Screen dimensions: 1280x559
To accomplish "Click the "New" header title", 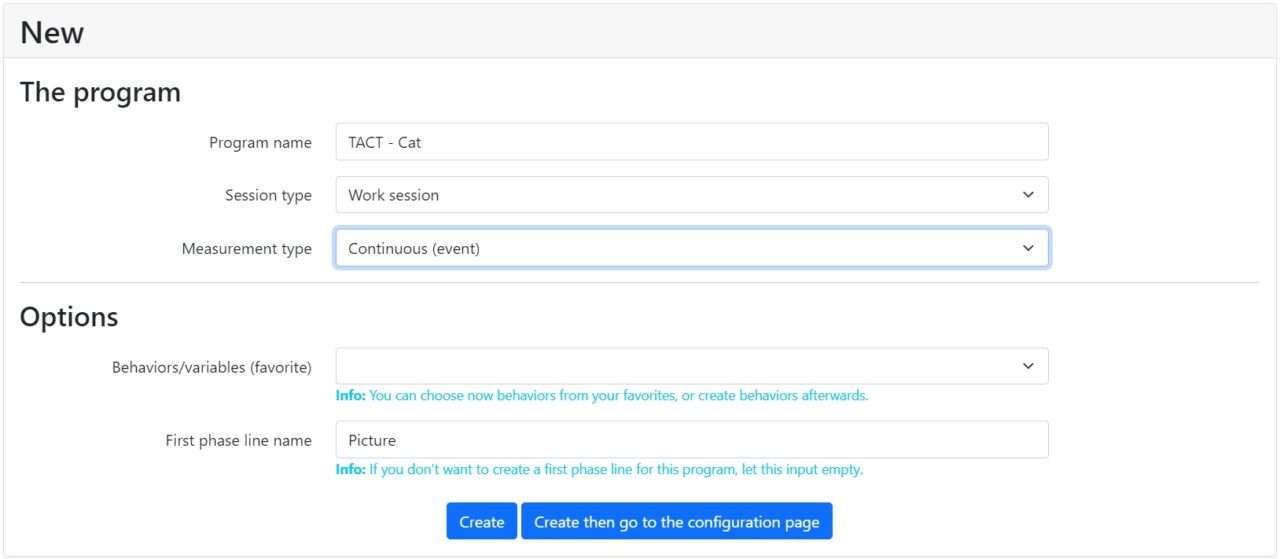I will 52,33.
